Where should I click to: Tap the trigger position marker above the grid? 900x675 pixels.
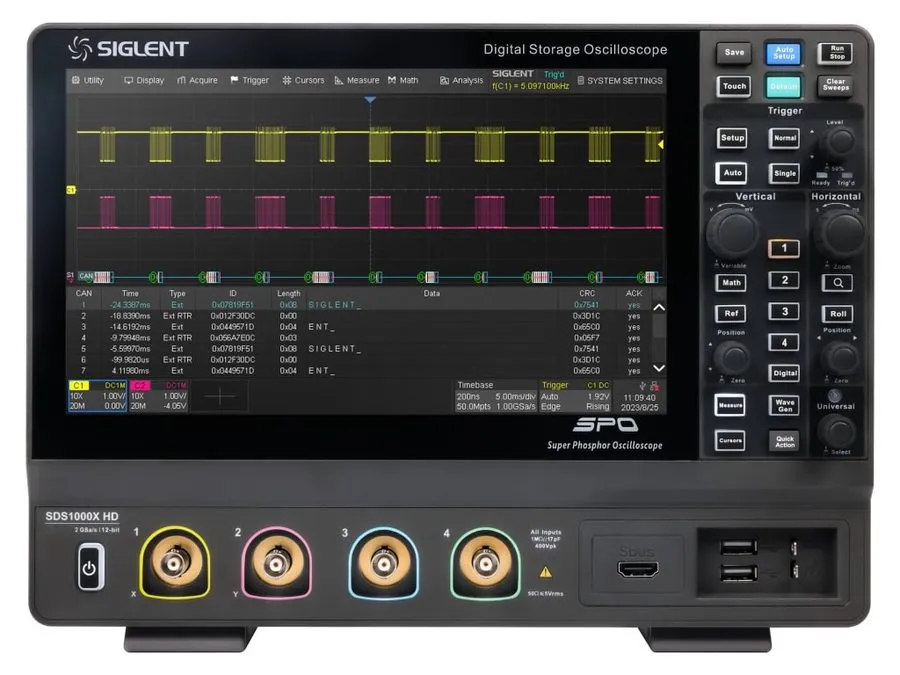(x=370, y=100)
